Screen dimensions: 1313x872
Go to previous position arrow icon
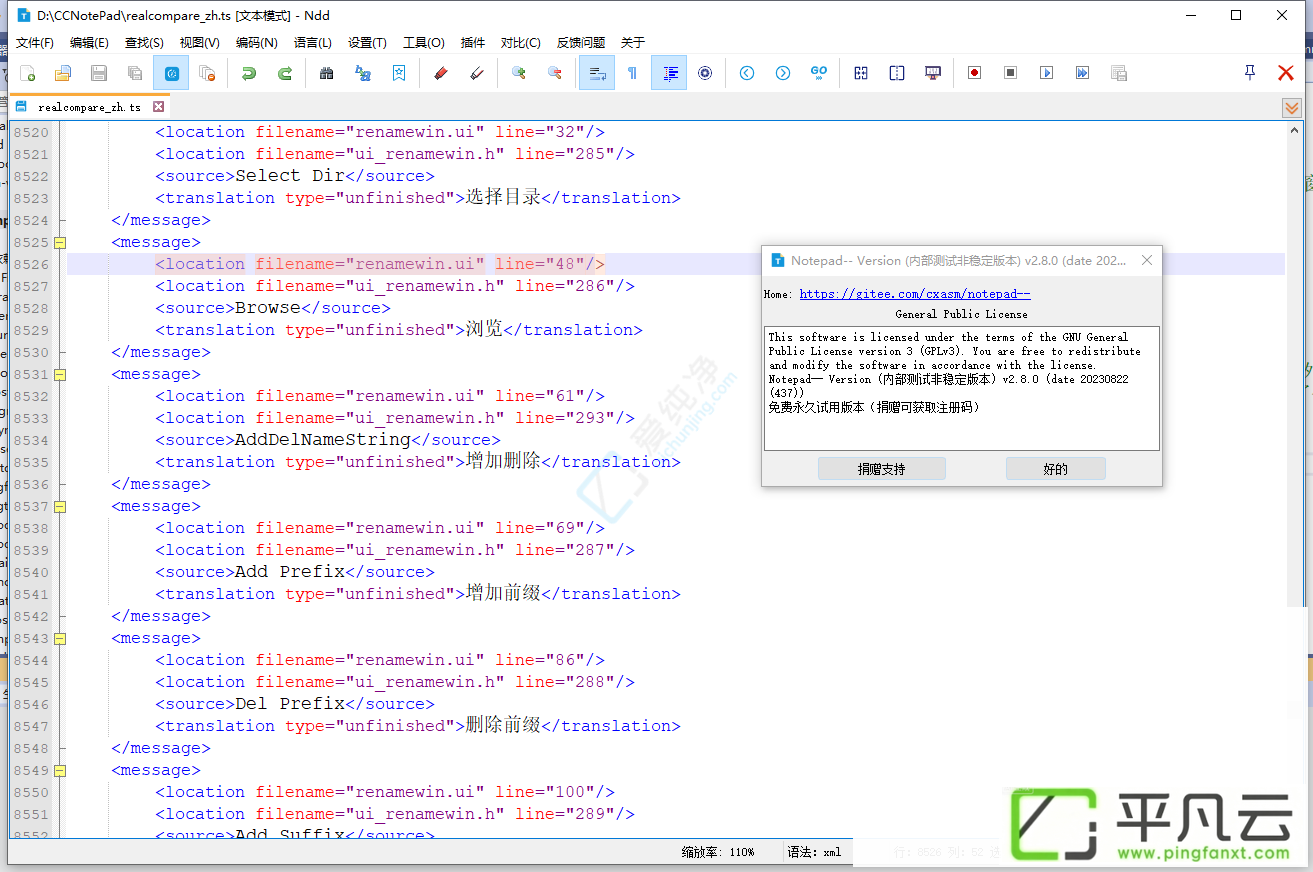point(747,73)
